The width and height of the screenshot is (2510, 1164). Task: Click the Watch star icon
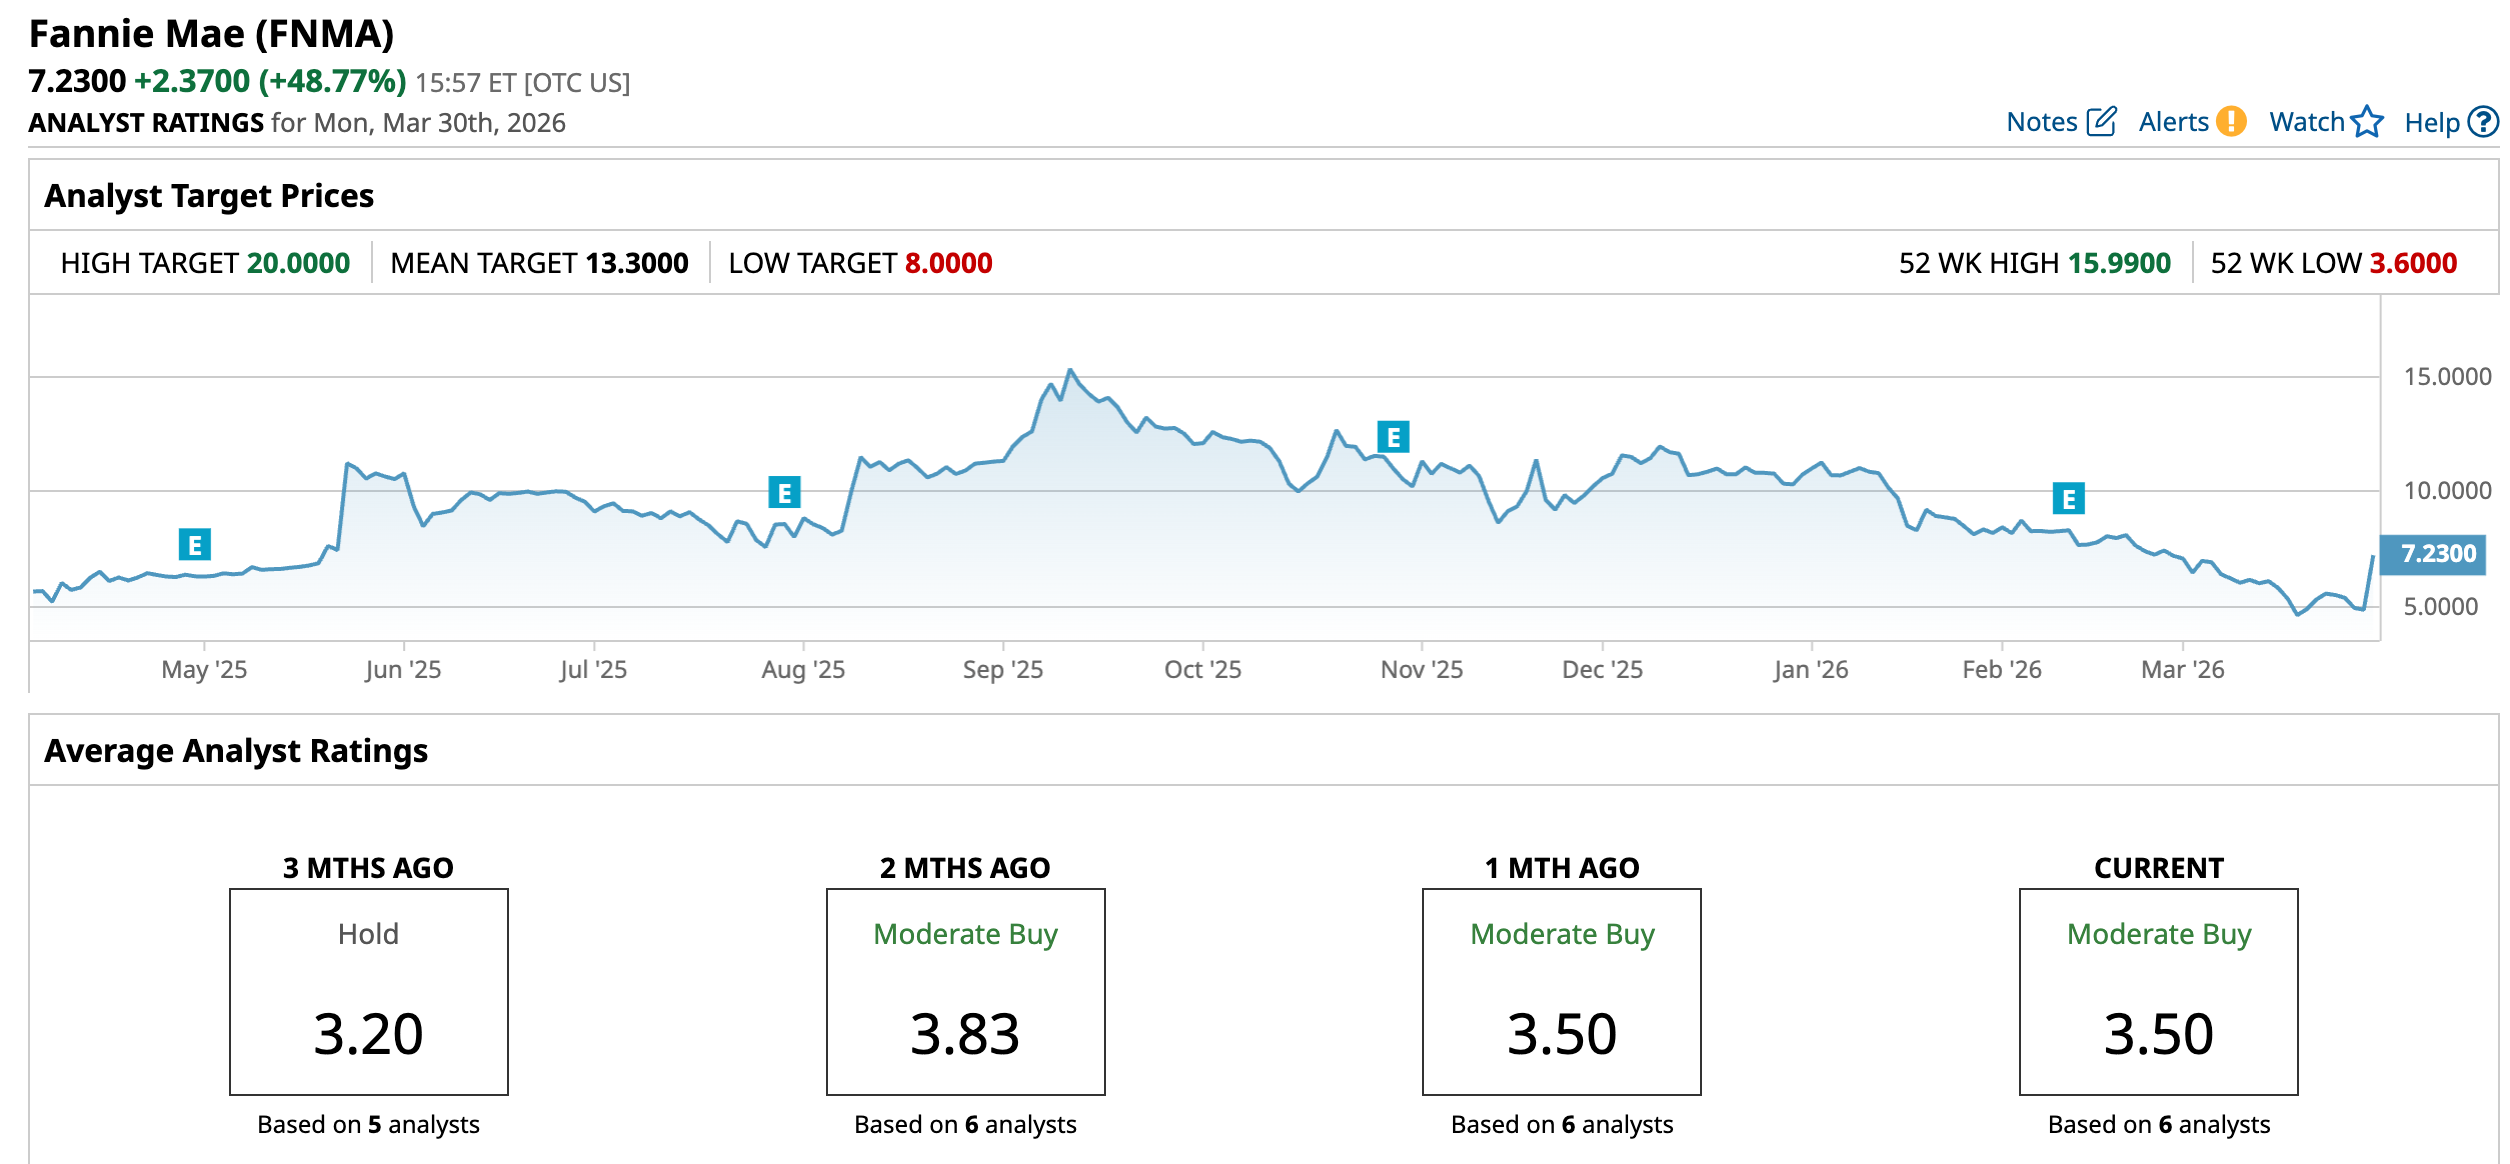tap(2367, 121)
